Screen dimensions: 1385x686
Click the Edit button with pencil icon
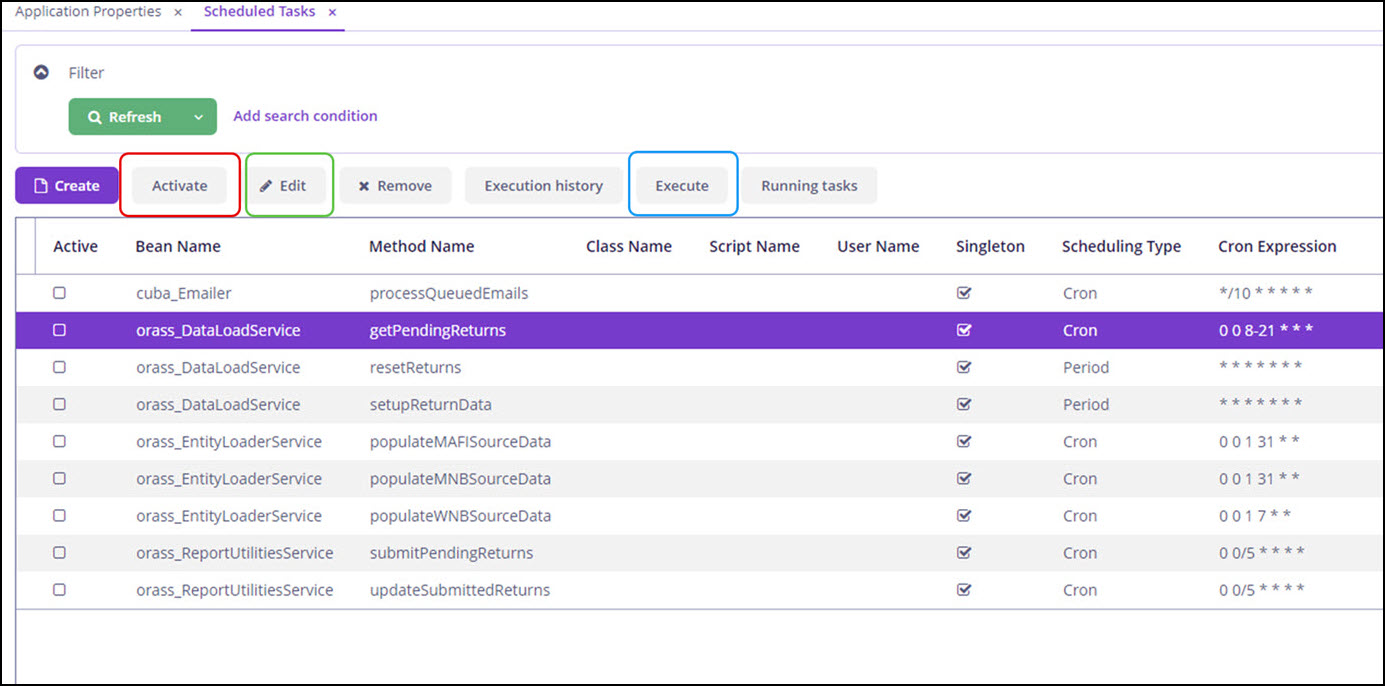point(284,186)
